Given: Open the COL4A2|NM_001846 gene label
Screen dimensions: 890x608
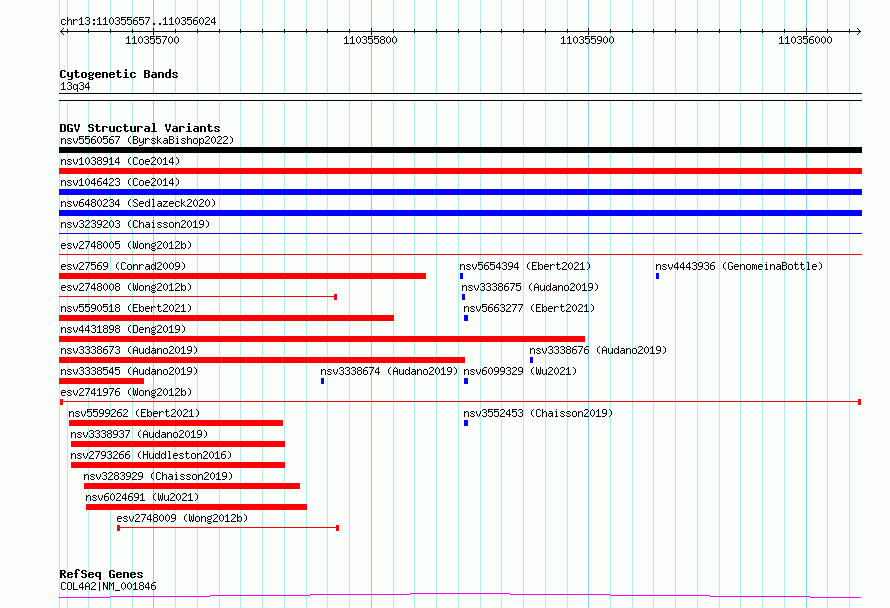Looking at the screenshot, I should (108, 586).
